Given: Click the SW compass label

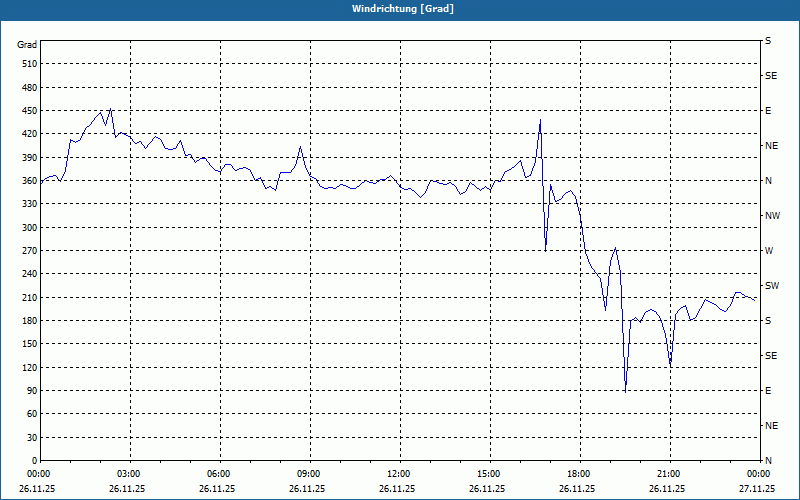Looking at the screenshot, I should pos(772,286).
